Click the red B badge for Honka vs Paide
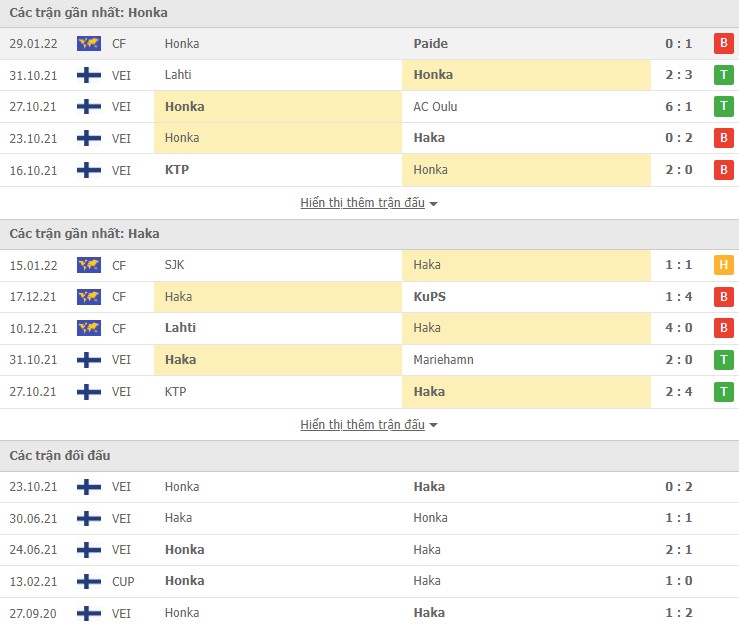This screenshot has width=739, height=628. click(723, 44)
